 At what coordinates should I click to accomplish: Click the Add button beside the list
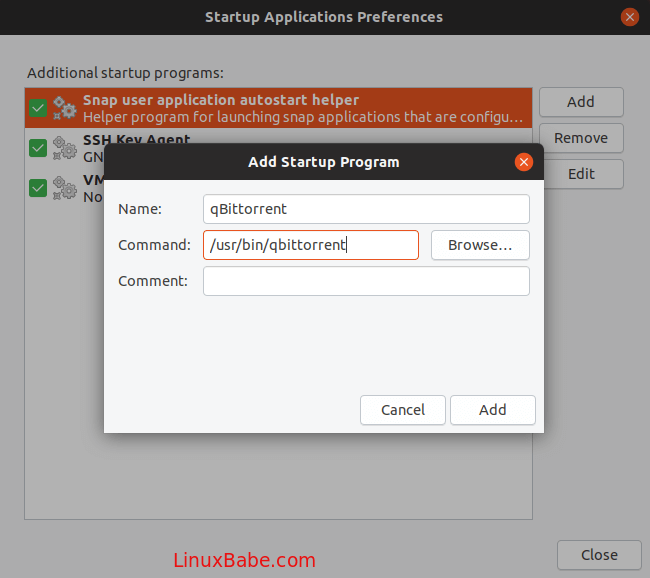(581, 102)
